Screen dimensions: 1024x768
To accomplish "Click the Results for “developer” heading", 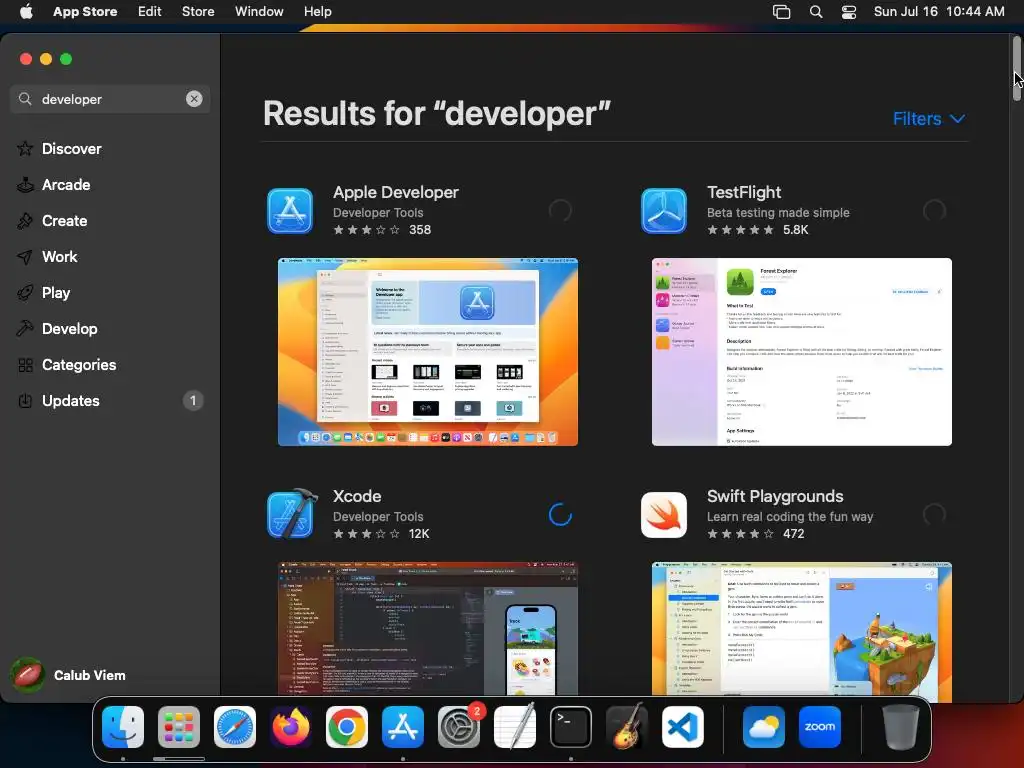I will (436, 114).
